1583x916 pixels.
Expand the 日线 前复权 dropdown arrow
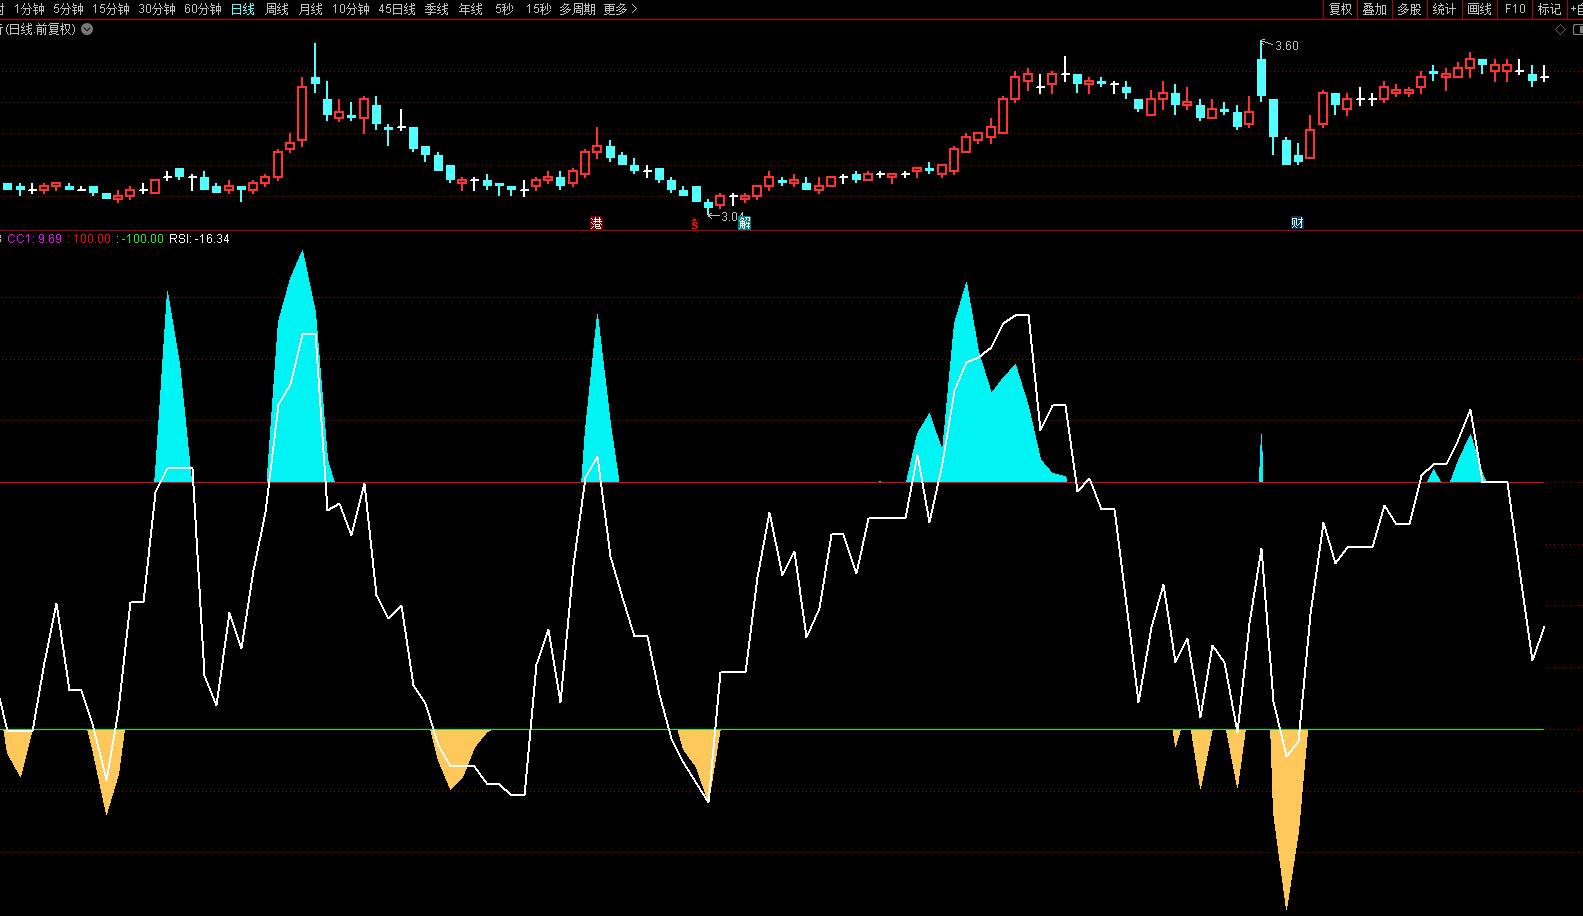[87, 30]
